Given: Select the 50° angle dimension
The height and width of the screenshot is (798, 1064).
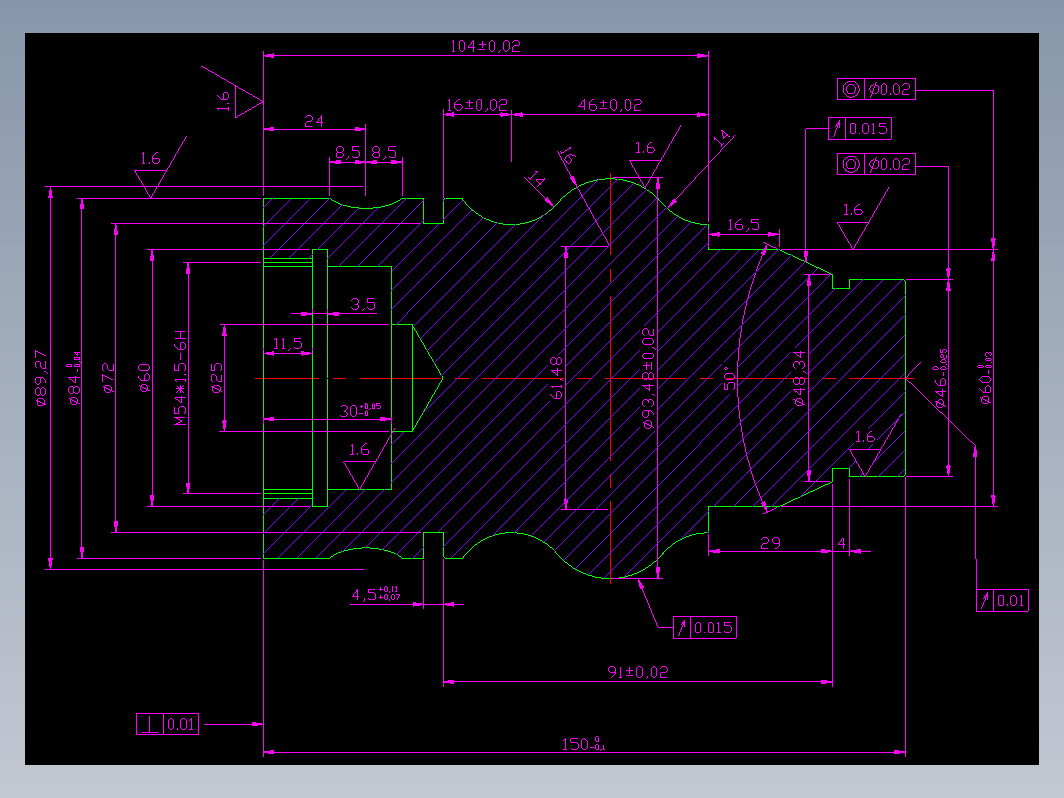Looking at the screenshot, I should coord(729,379).
